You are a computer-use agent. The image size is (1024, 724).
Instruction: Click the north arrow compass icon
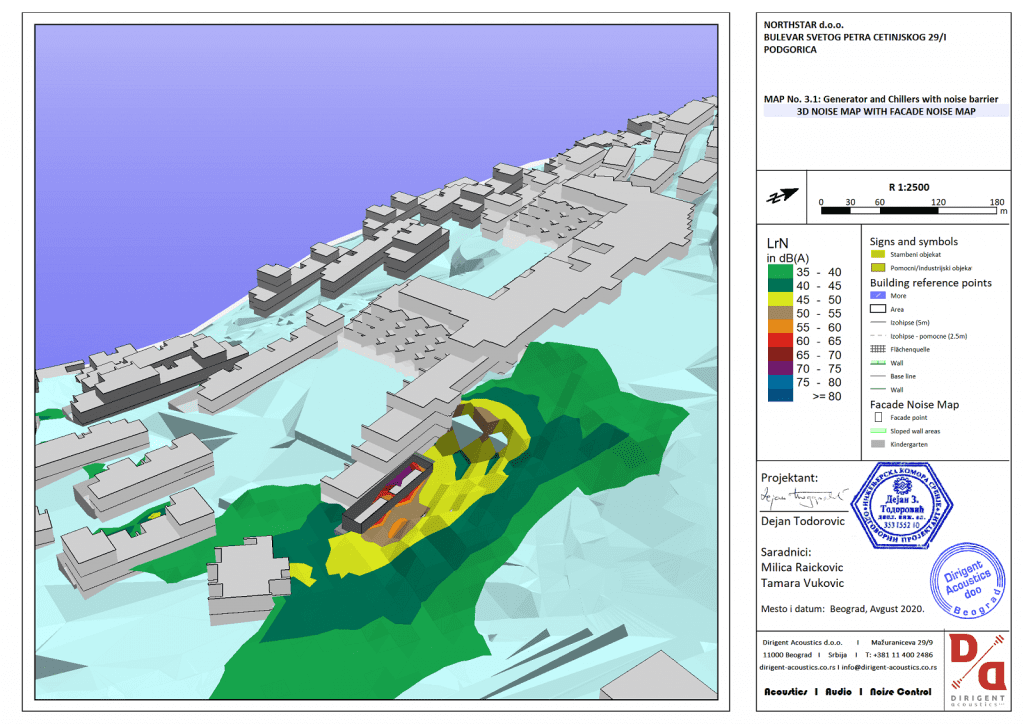click(x=784, y=195)
